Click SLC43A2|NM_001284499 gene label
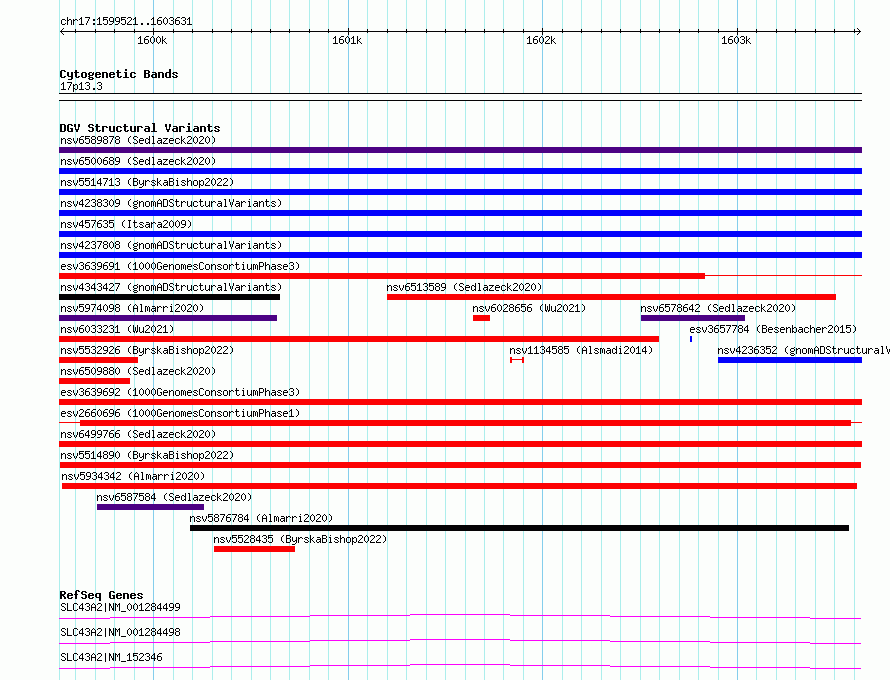The image size is (890, 680). tap(120, 607)
